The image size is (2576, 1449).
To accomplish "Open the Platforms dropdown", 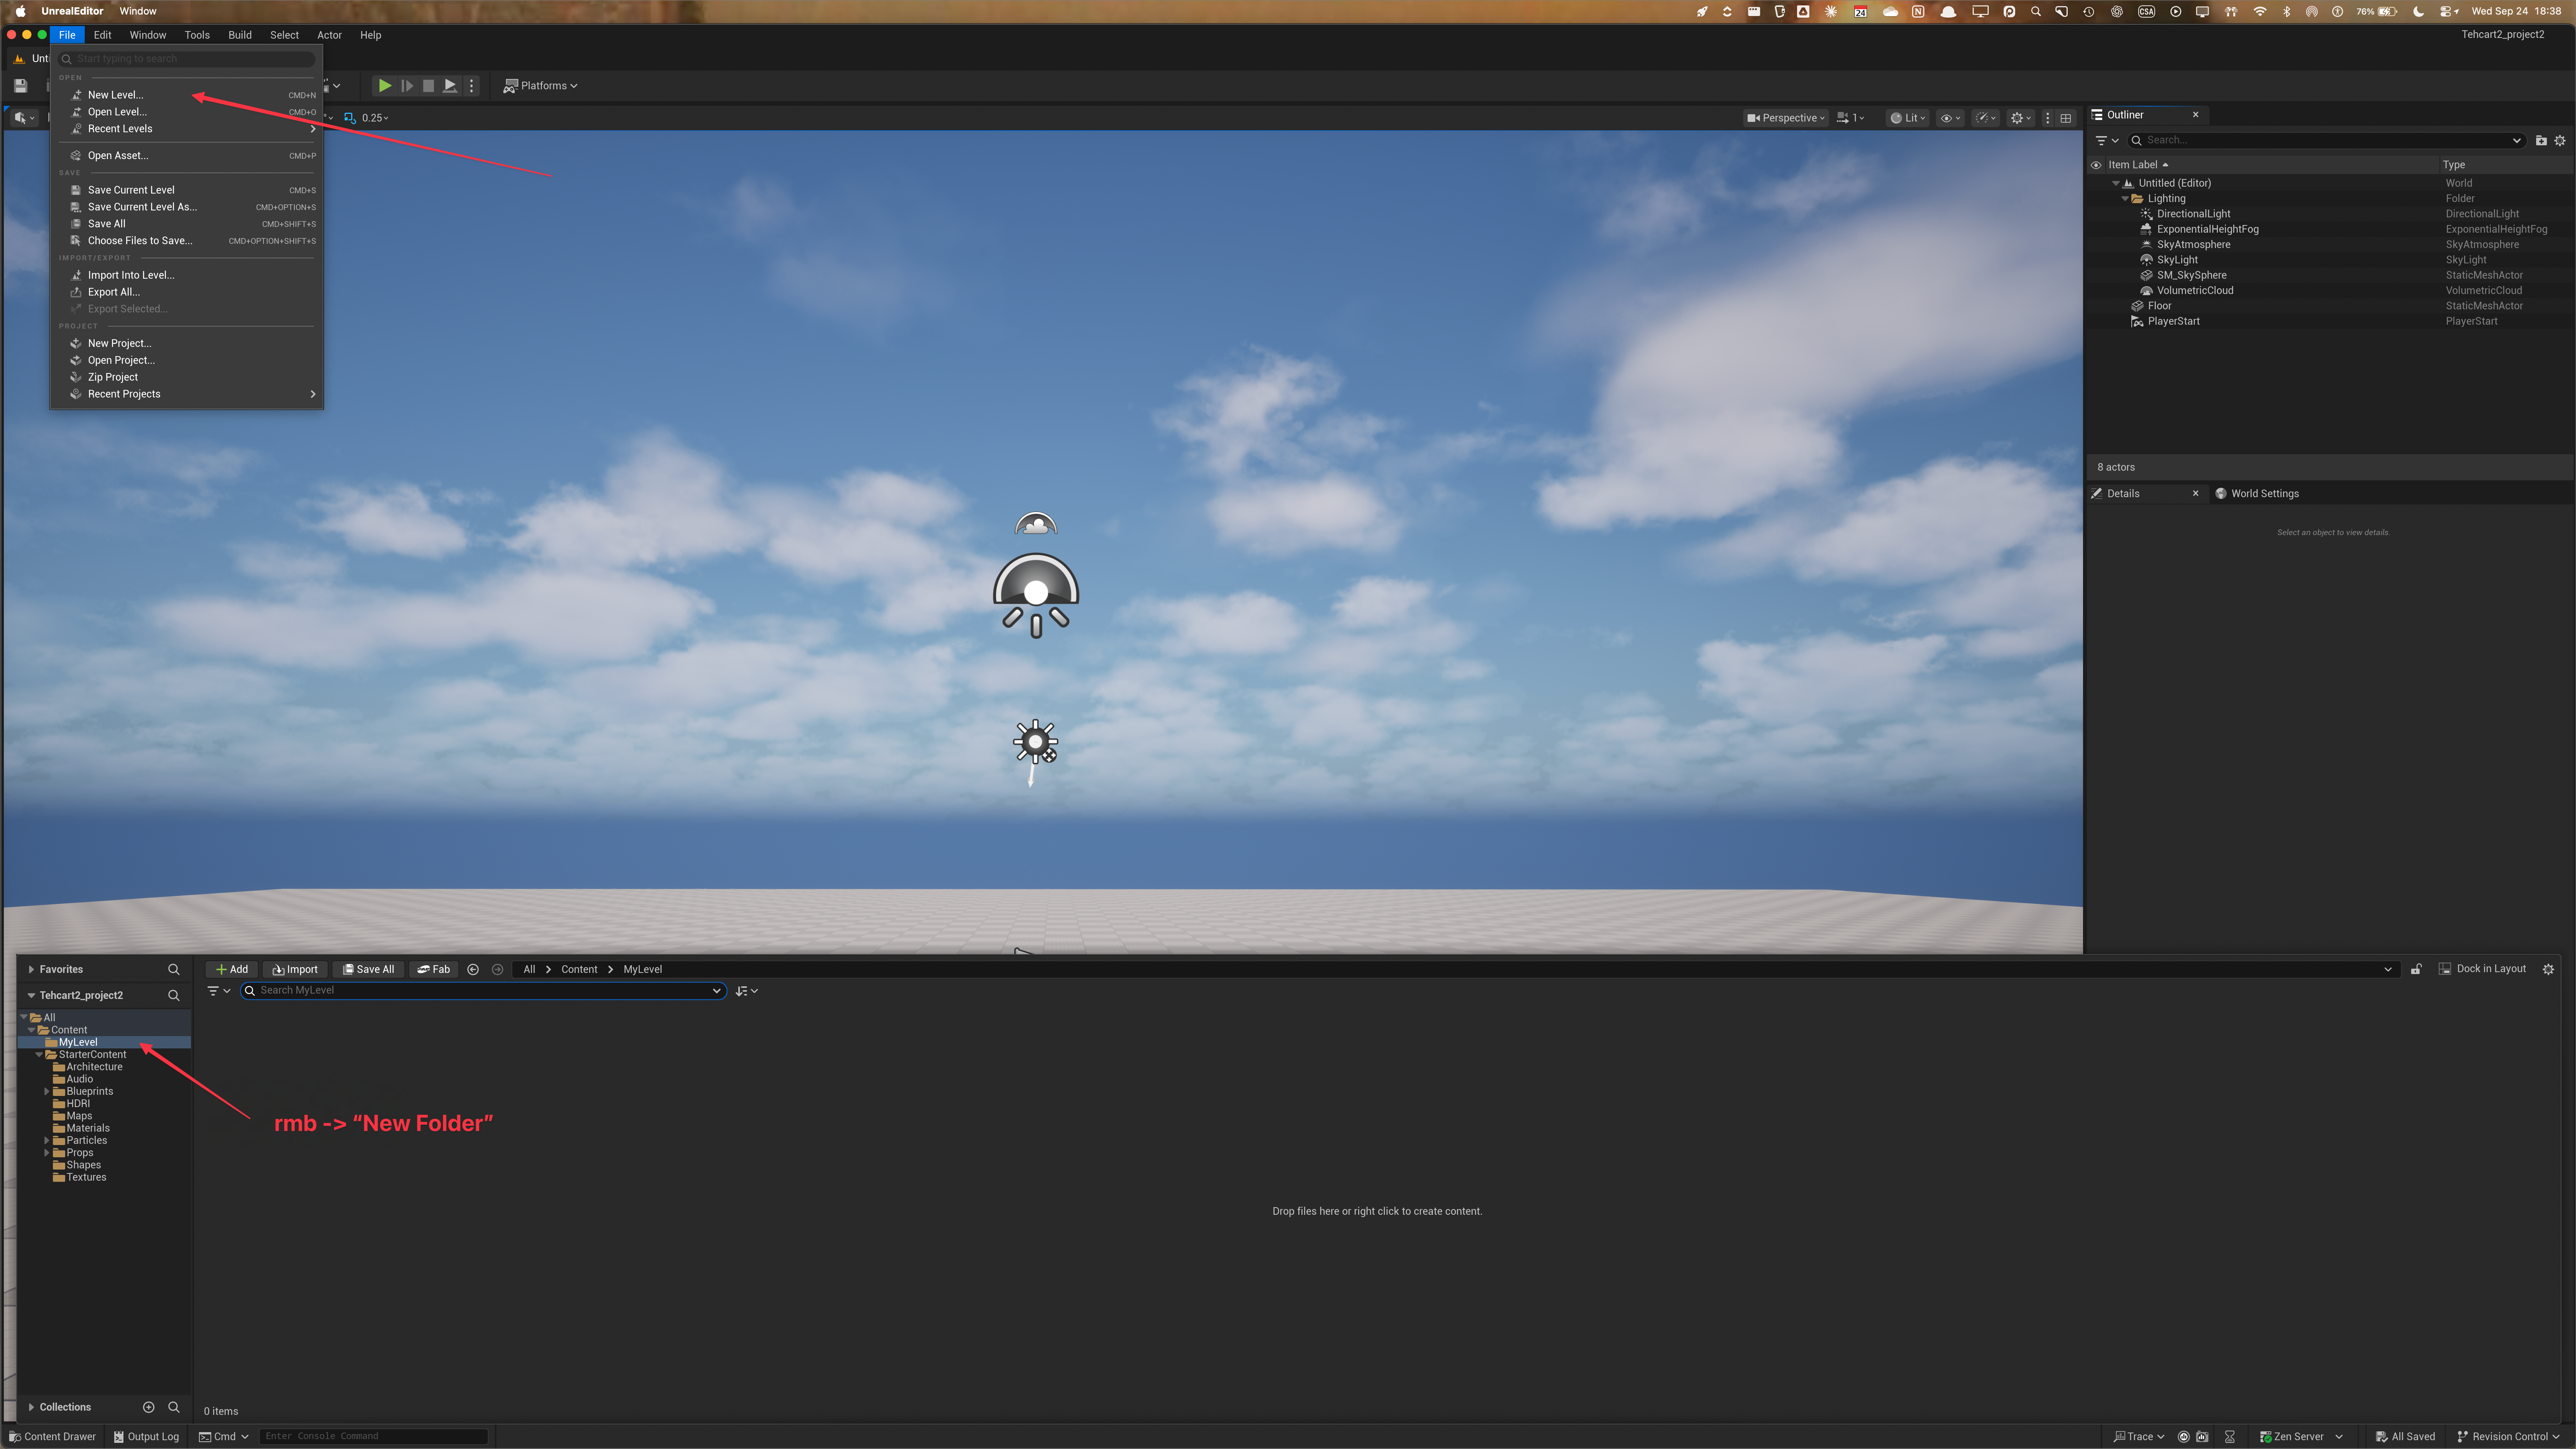I will (x=540, y=86).
